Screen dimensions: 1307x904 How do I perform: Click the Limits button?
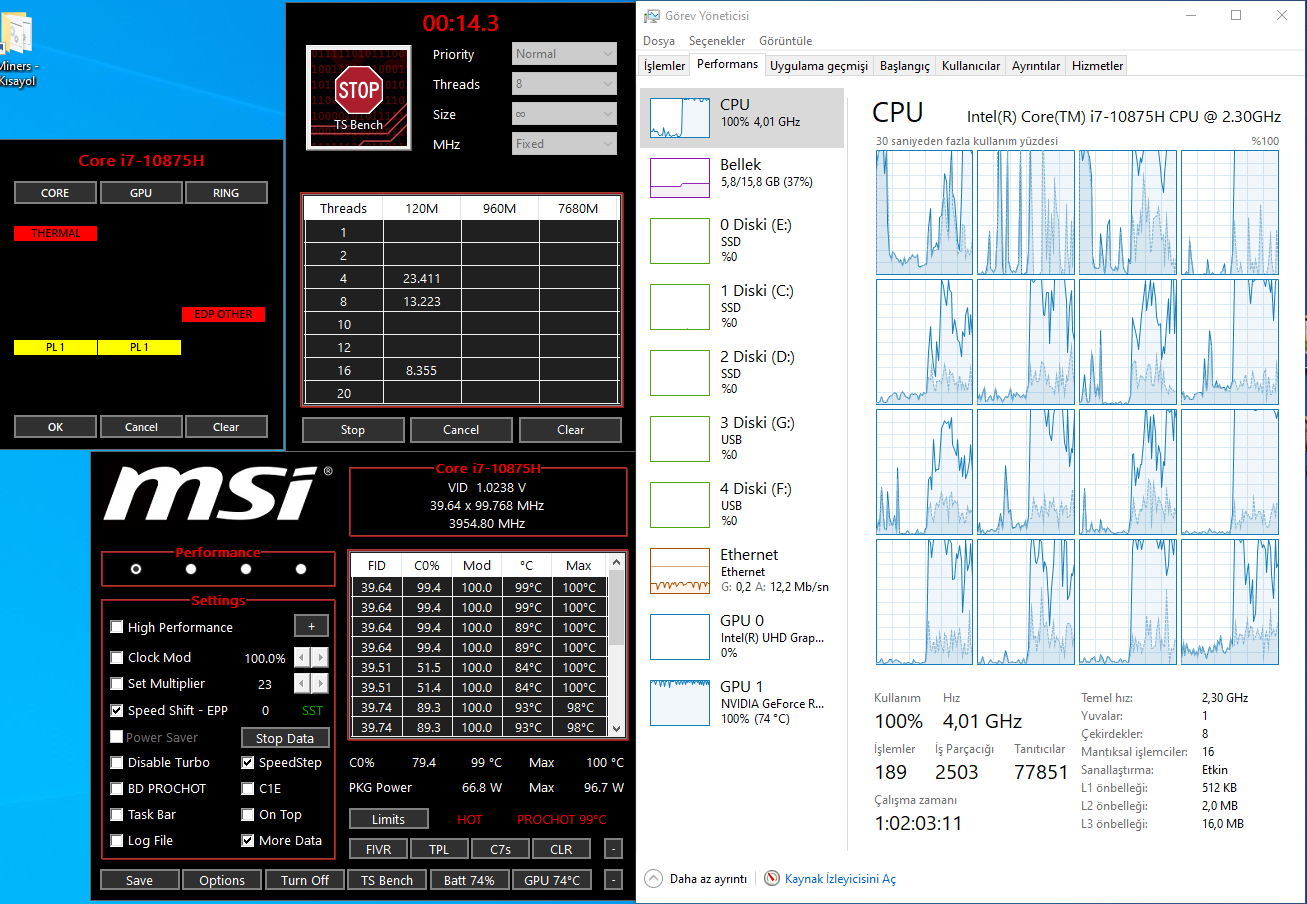click(x=389, y=819)
